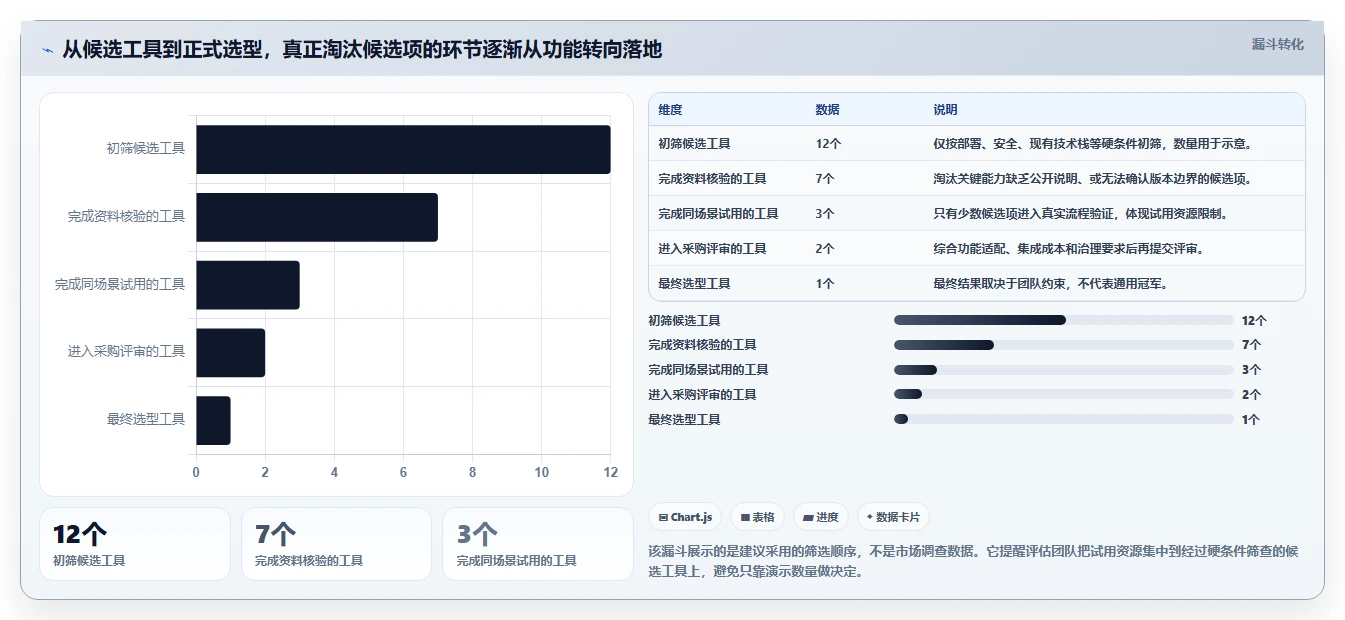The width and height of the screenshot is (1345, 620).
Task: Click the 完成资料核验的工具 chart bar
Action: (317, 217)
